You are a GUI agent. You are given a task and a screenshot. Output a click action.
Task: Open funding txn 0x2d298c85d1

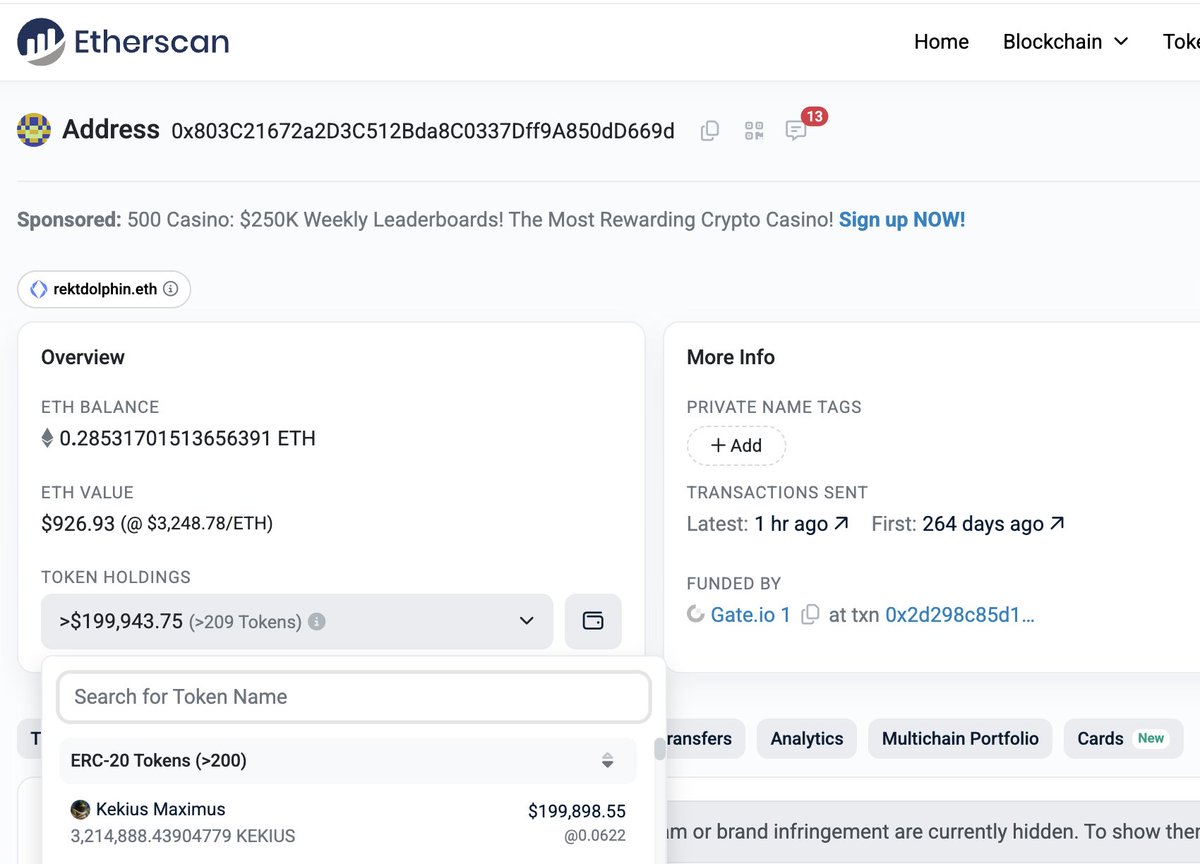pos(960,615)
